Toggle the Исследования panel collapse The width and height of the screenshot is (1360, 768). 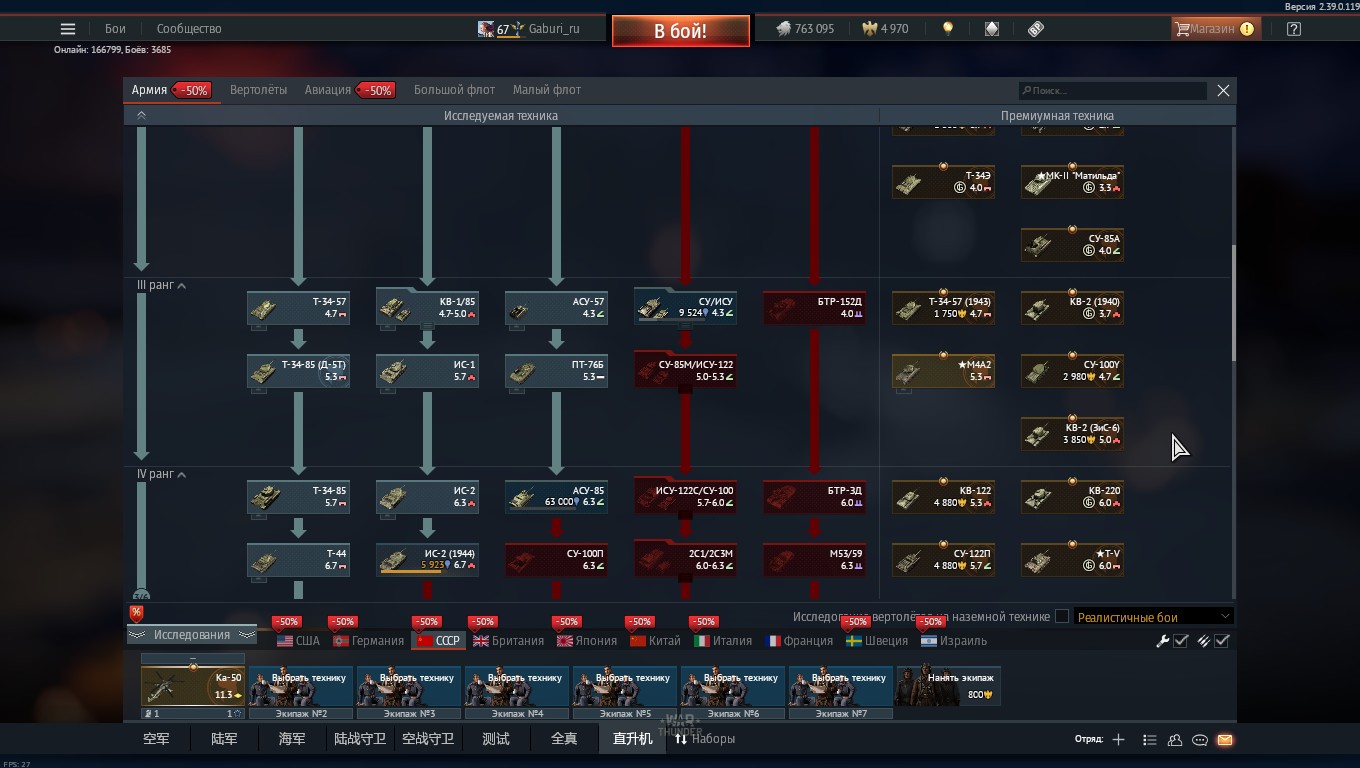click(191, 635)
